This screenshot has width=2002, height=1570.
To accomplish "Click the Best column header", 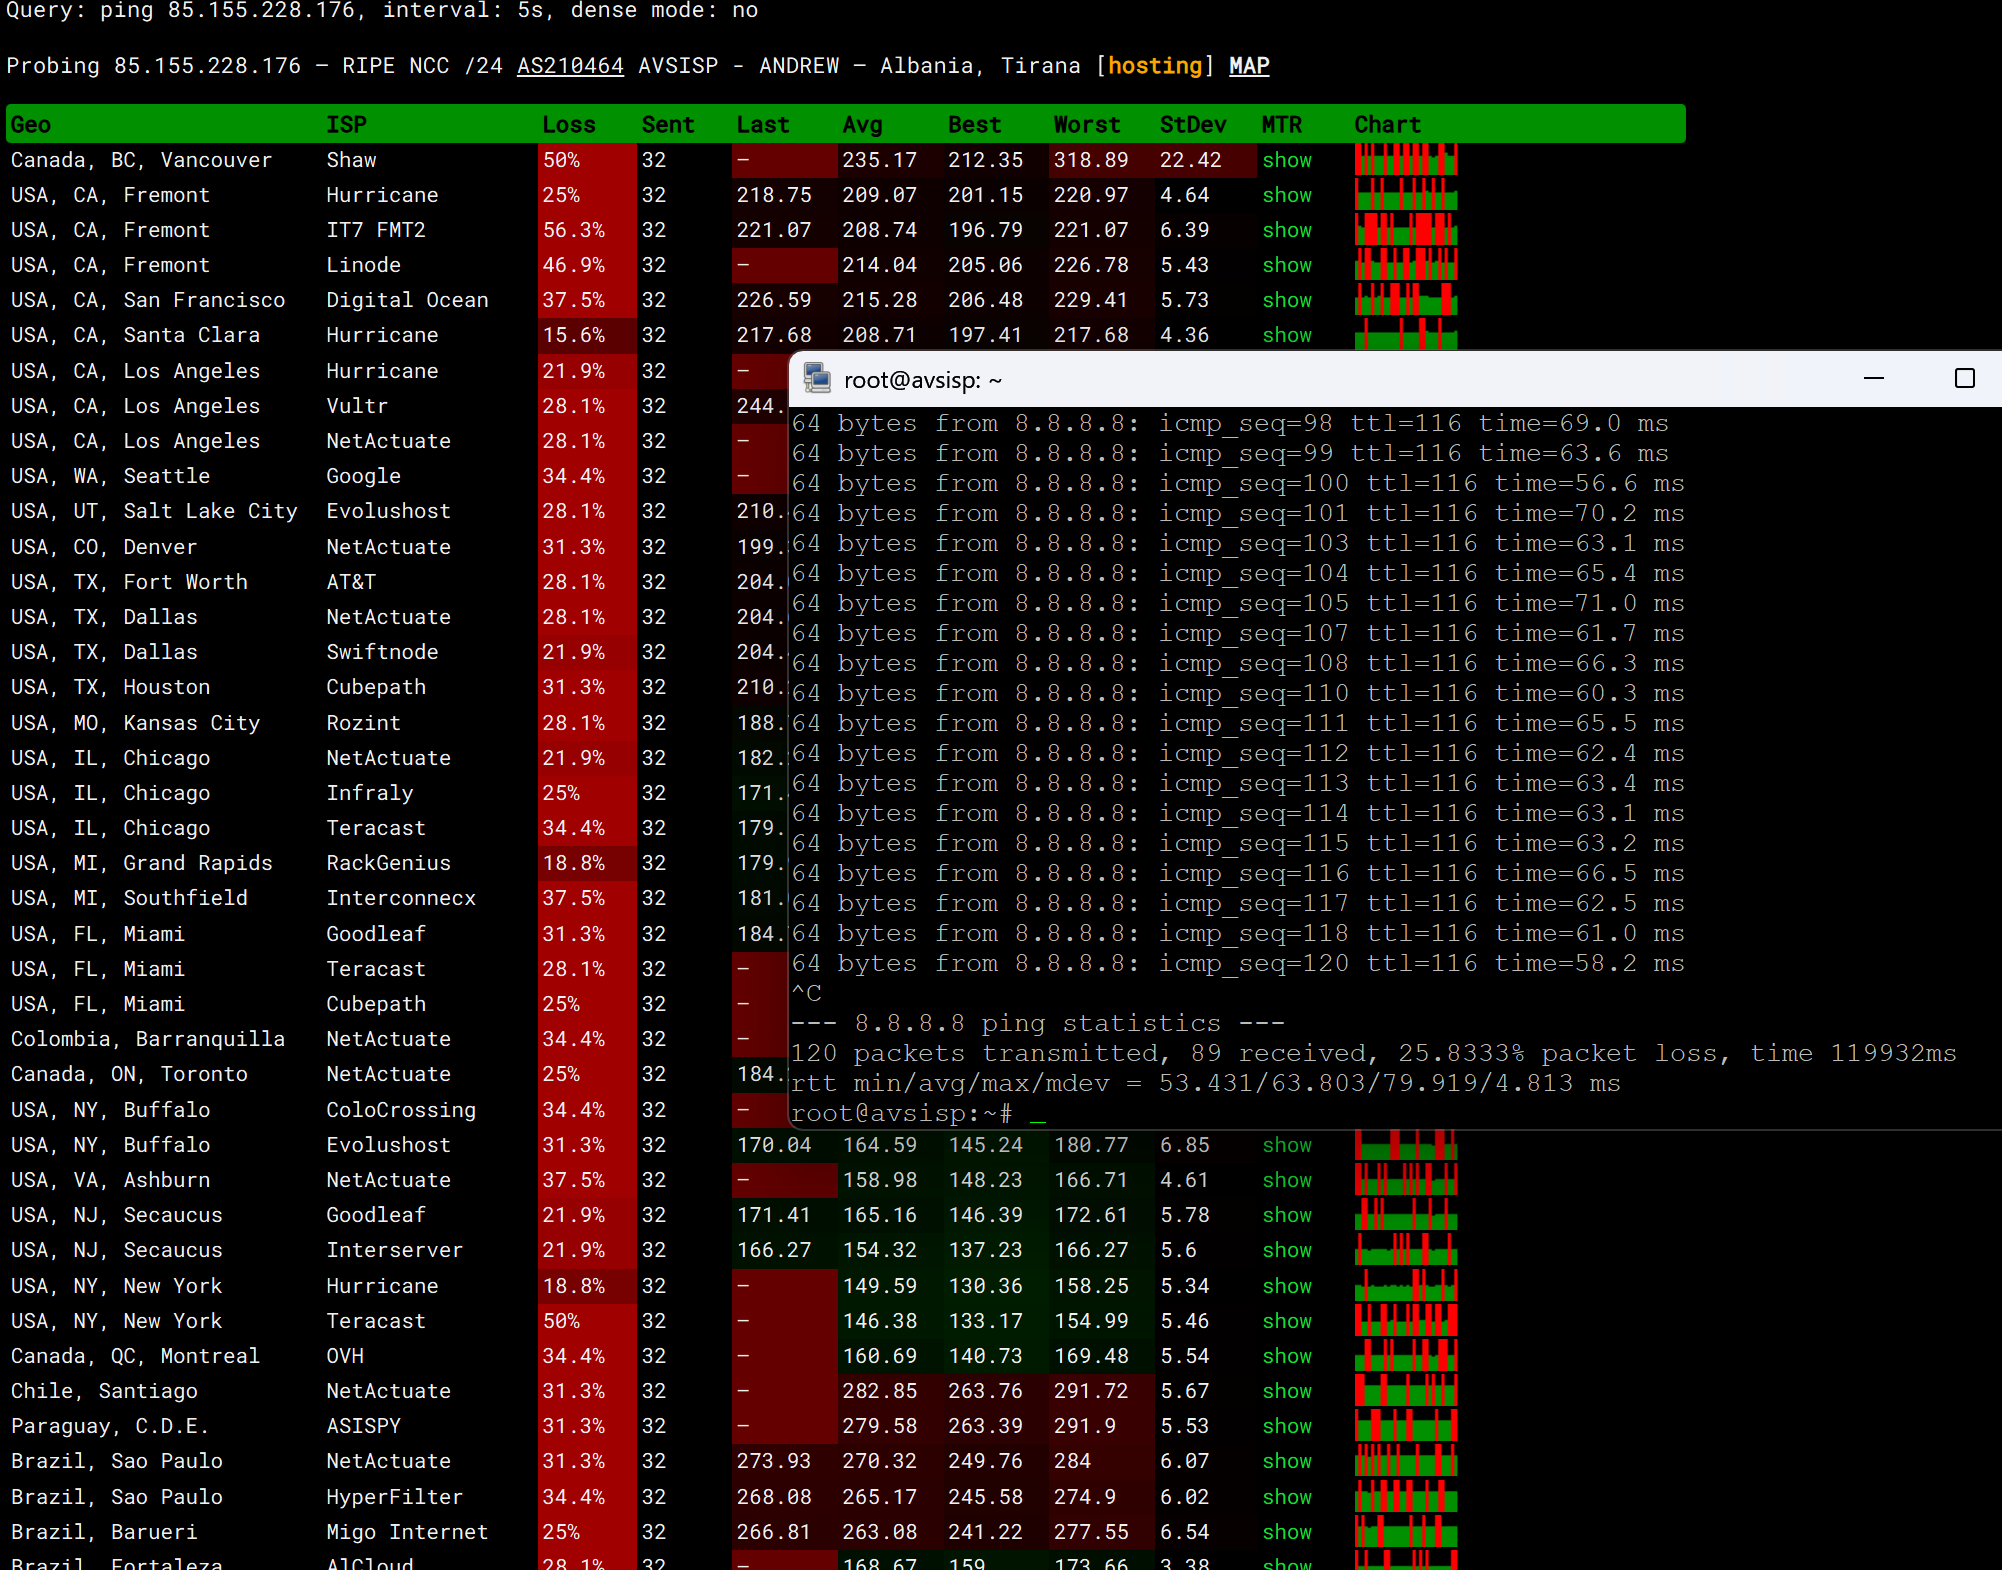I will (x=975, y=125).
